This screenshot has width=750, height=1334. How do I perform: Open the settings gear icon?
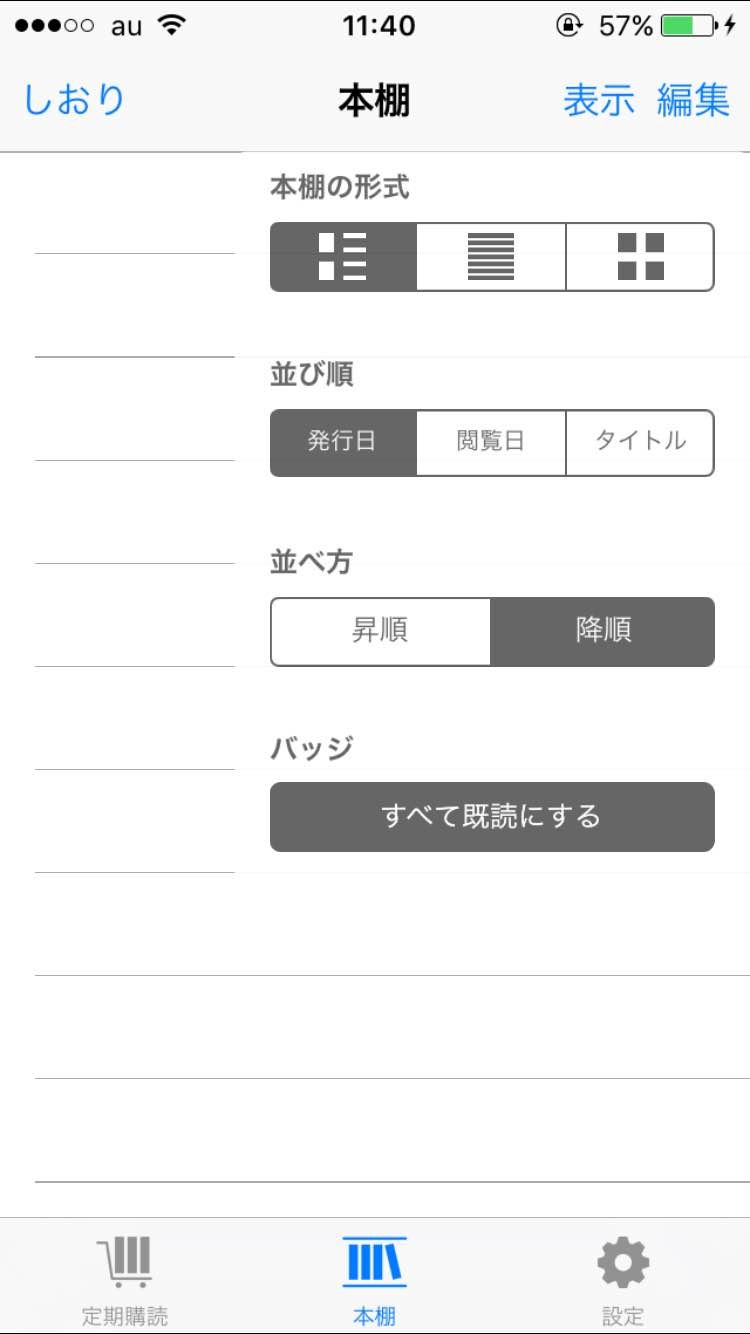[x=623, y=1262]
